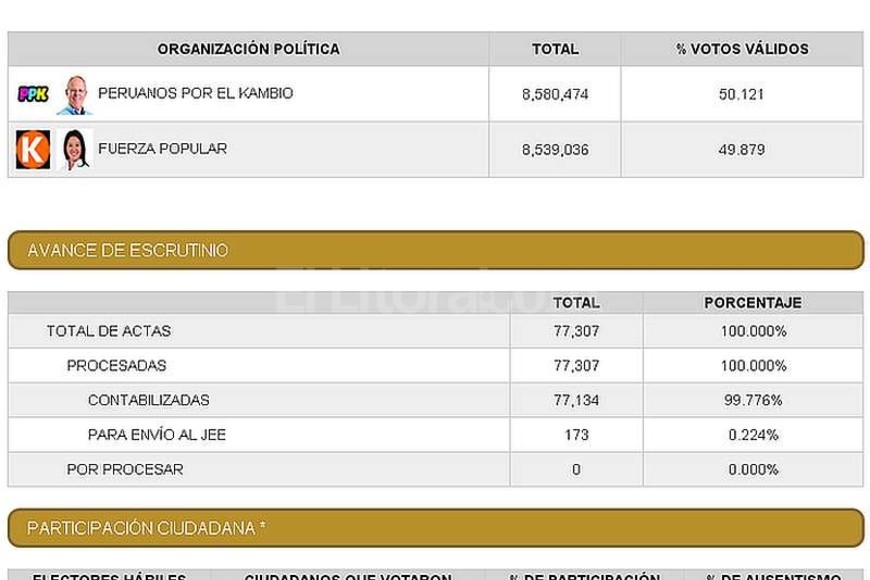
Task: Click the 8,539,036 vote total cell
Action: point(555,150)
